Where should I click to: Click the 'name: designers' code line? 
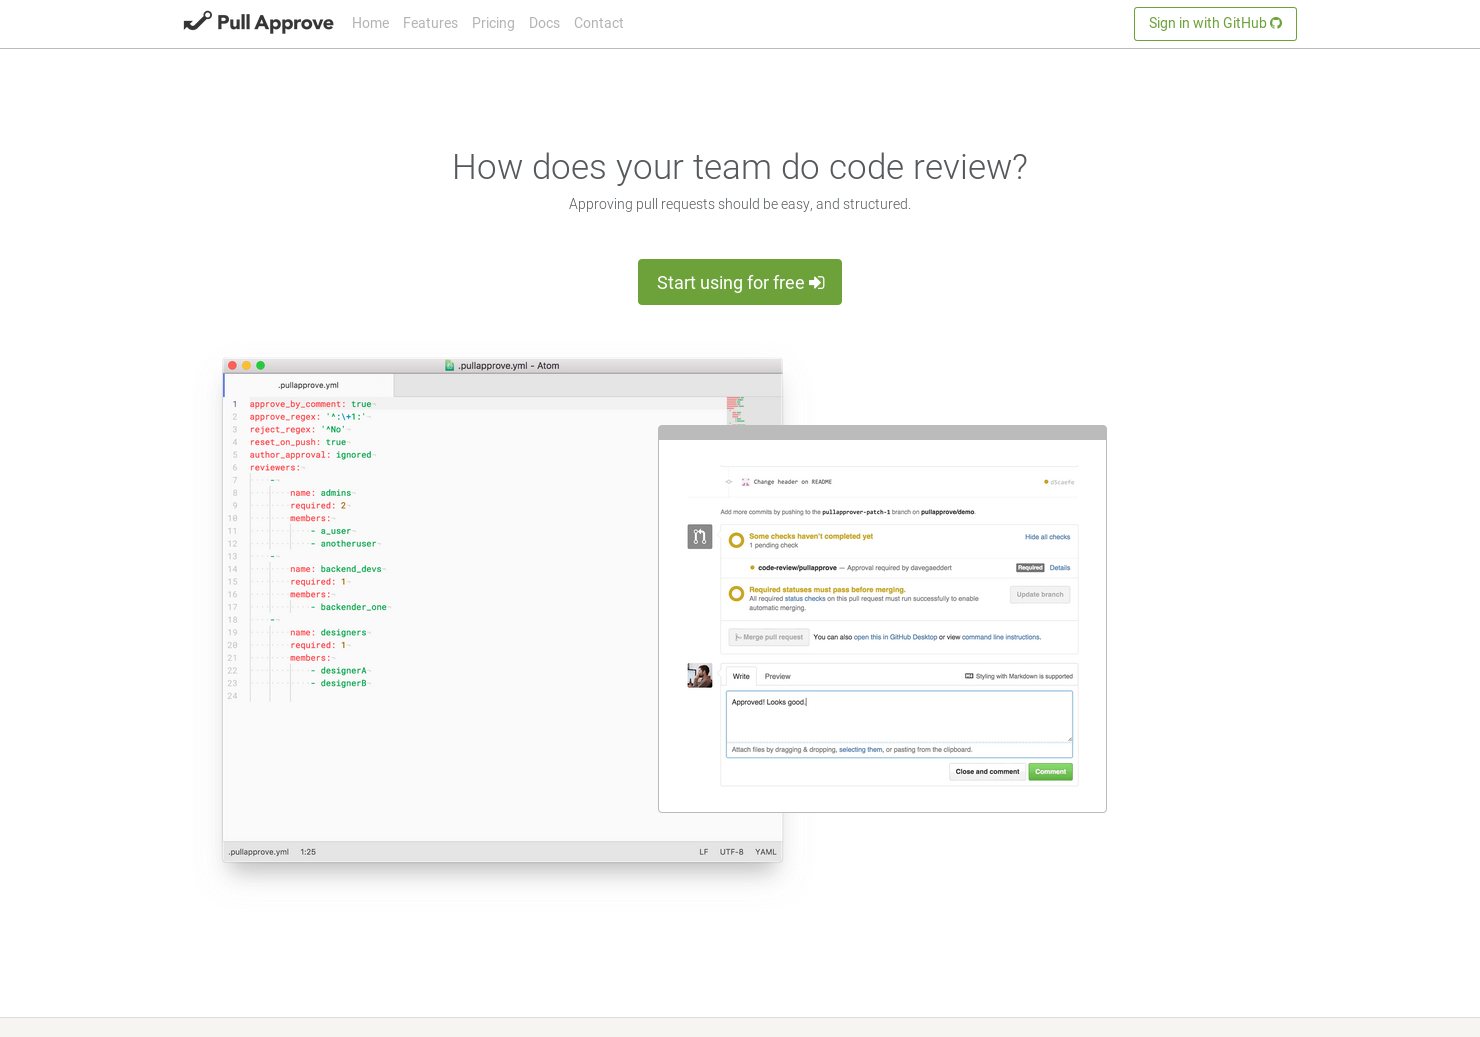pos(328,633)
